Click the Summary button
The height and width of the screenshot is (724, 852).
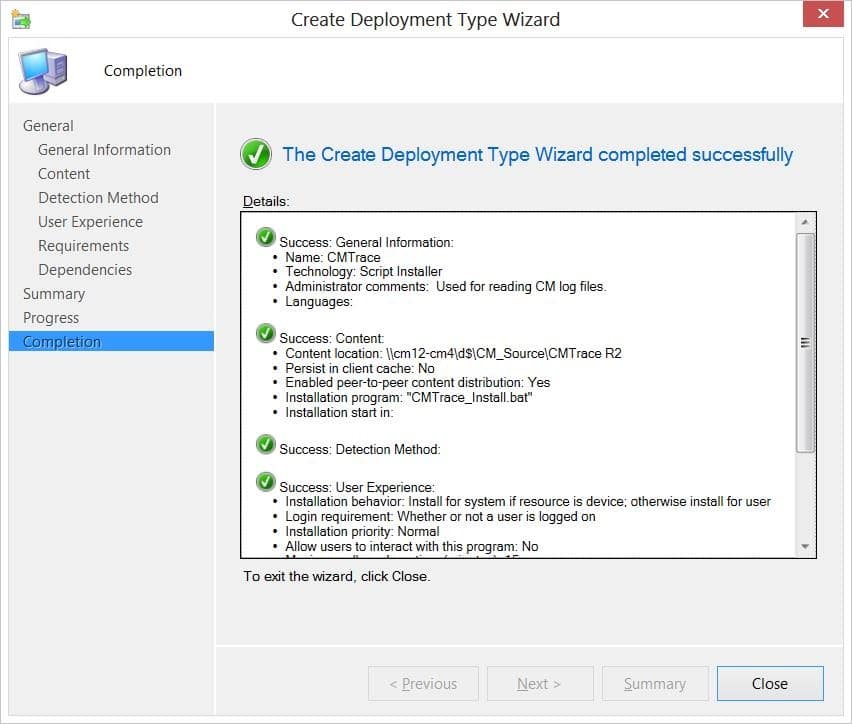[x=655, y=683]
